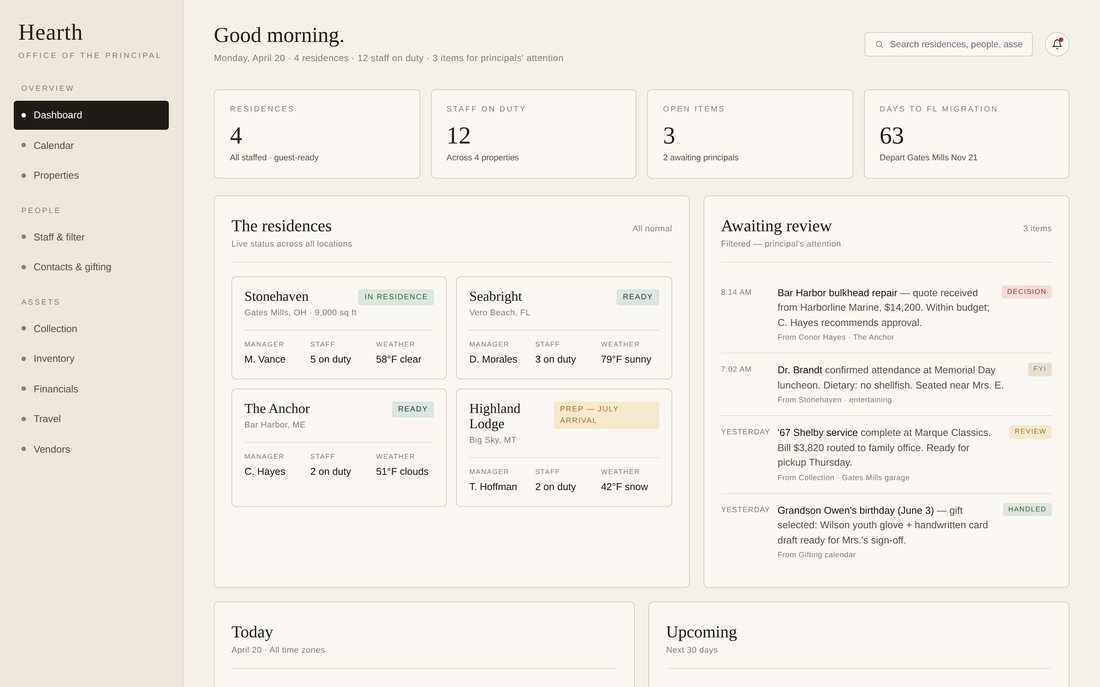1100x687 pixels.
Task: Click the HANDLED tag on birthday item
Action: pyautogui.click(x=1027, y=509)
